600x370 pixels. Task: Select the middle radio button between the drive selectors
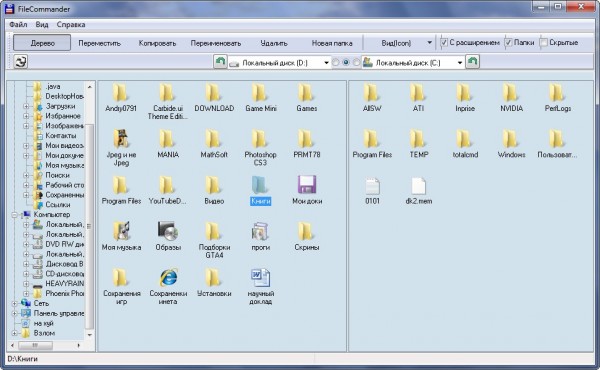coord(346,62)
